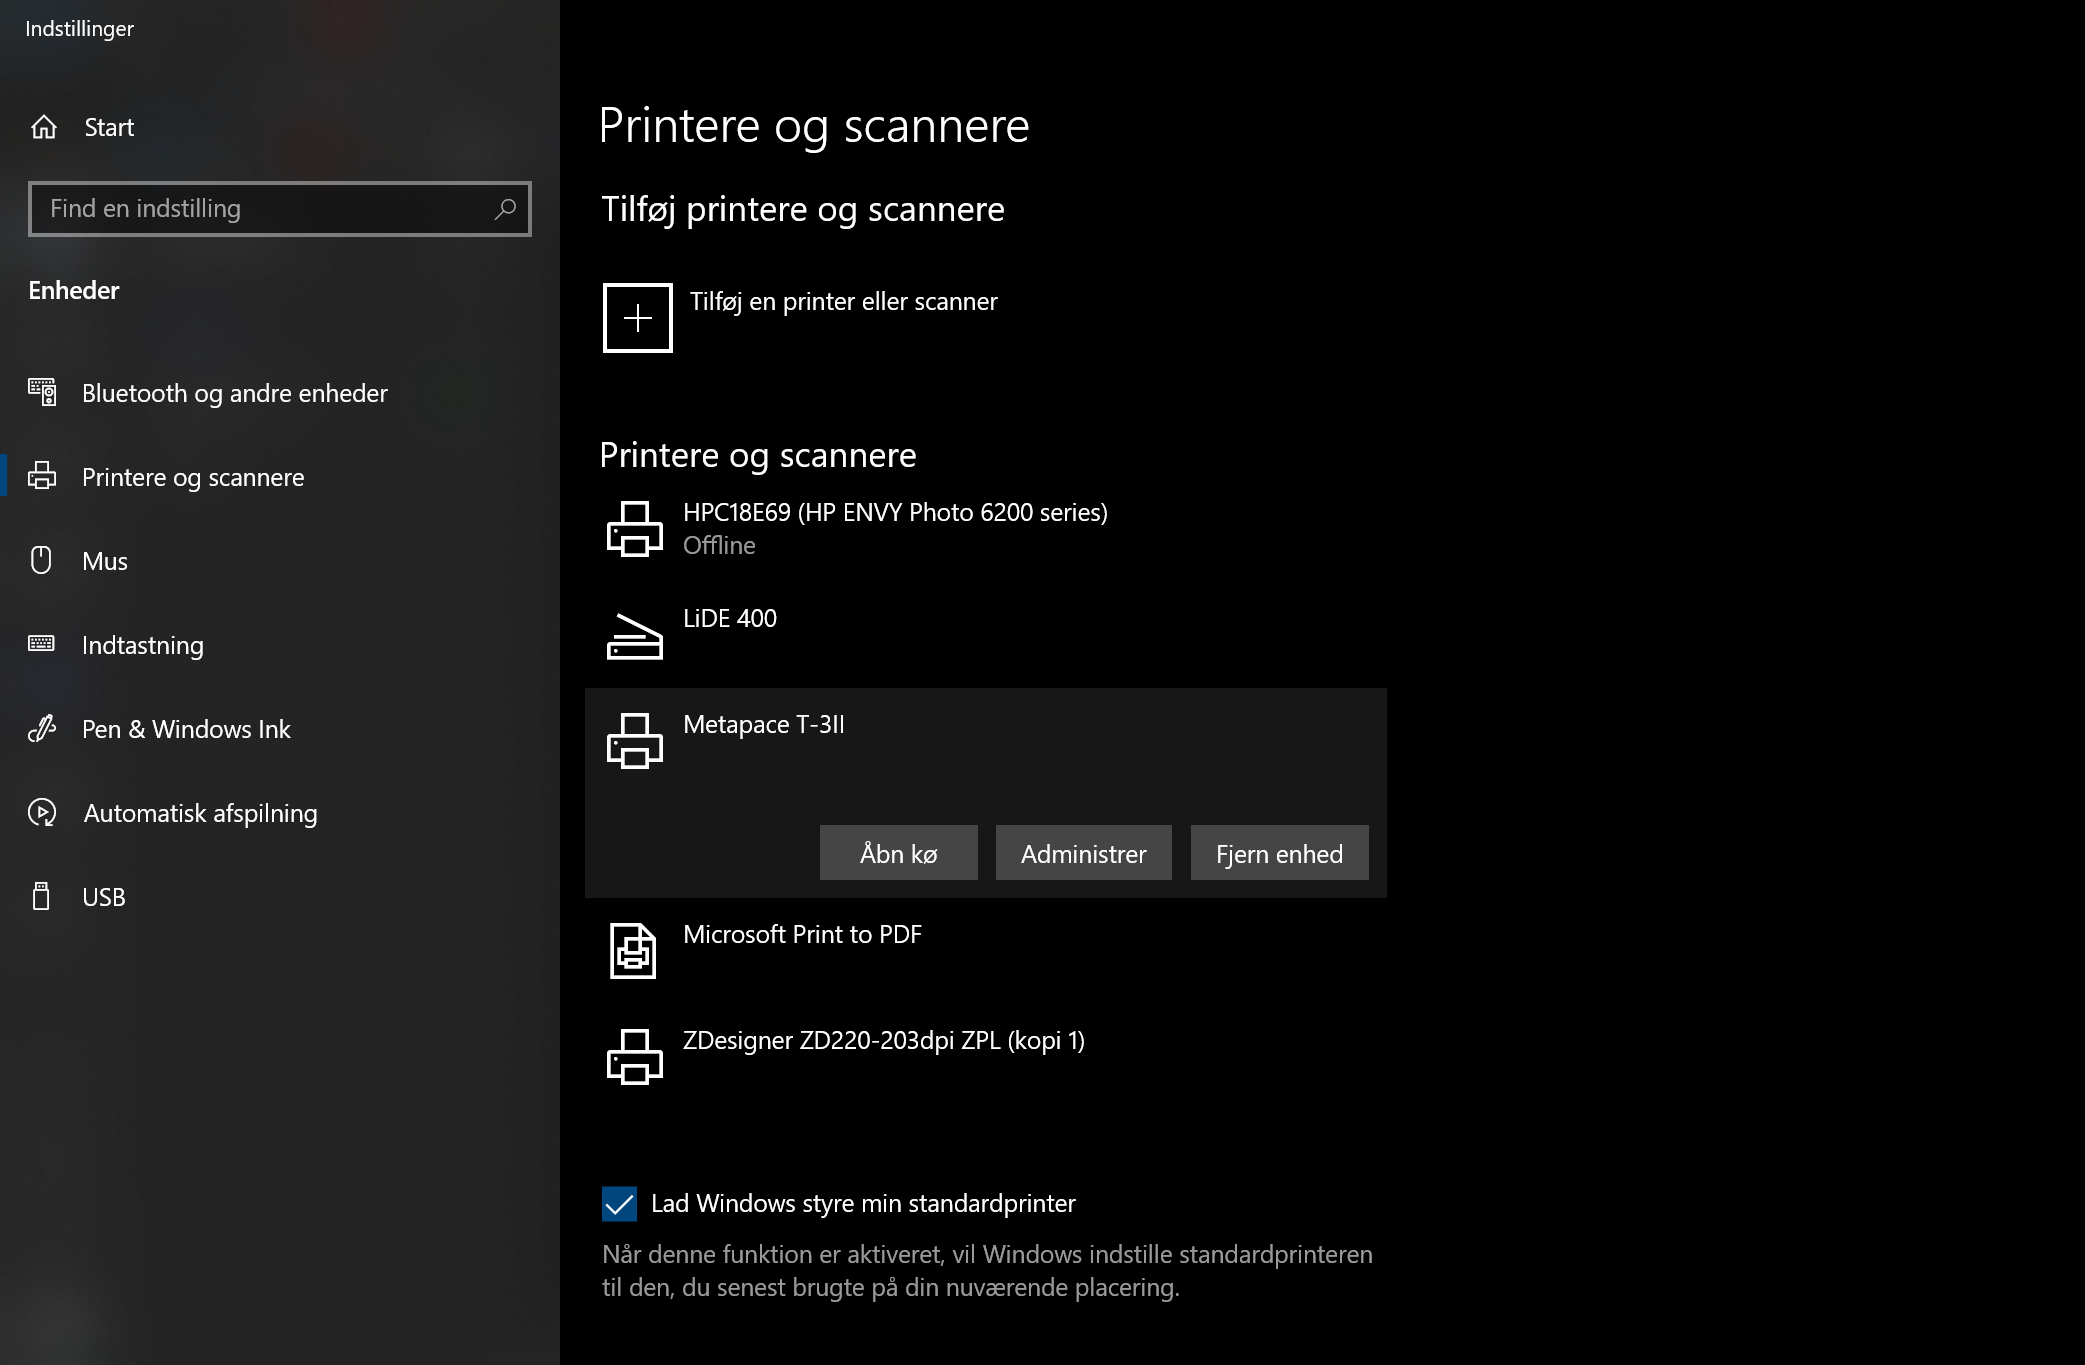Screen dimensions: 2085x1365
Task: Uncheck Lad Windows styre min standardprinter
Action: (620, 1204)
